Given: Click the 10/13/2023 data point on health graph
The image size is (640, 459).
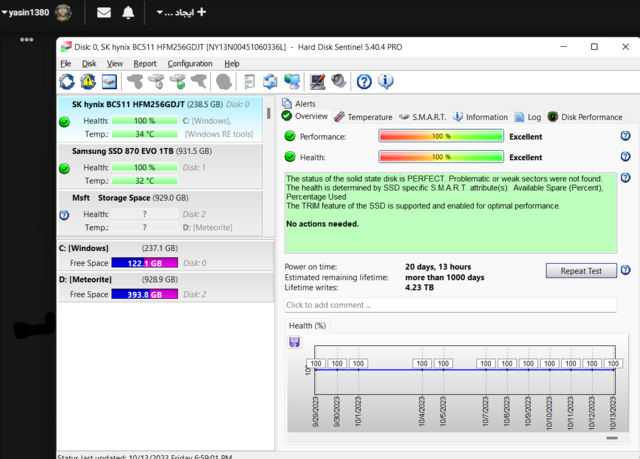Looking at the screenshot, I should [x=613, y=370].
